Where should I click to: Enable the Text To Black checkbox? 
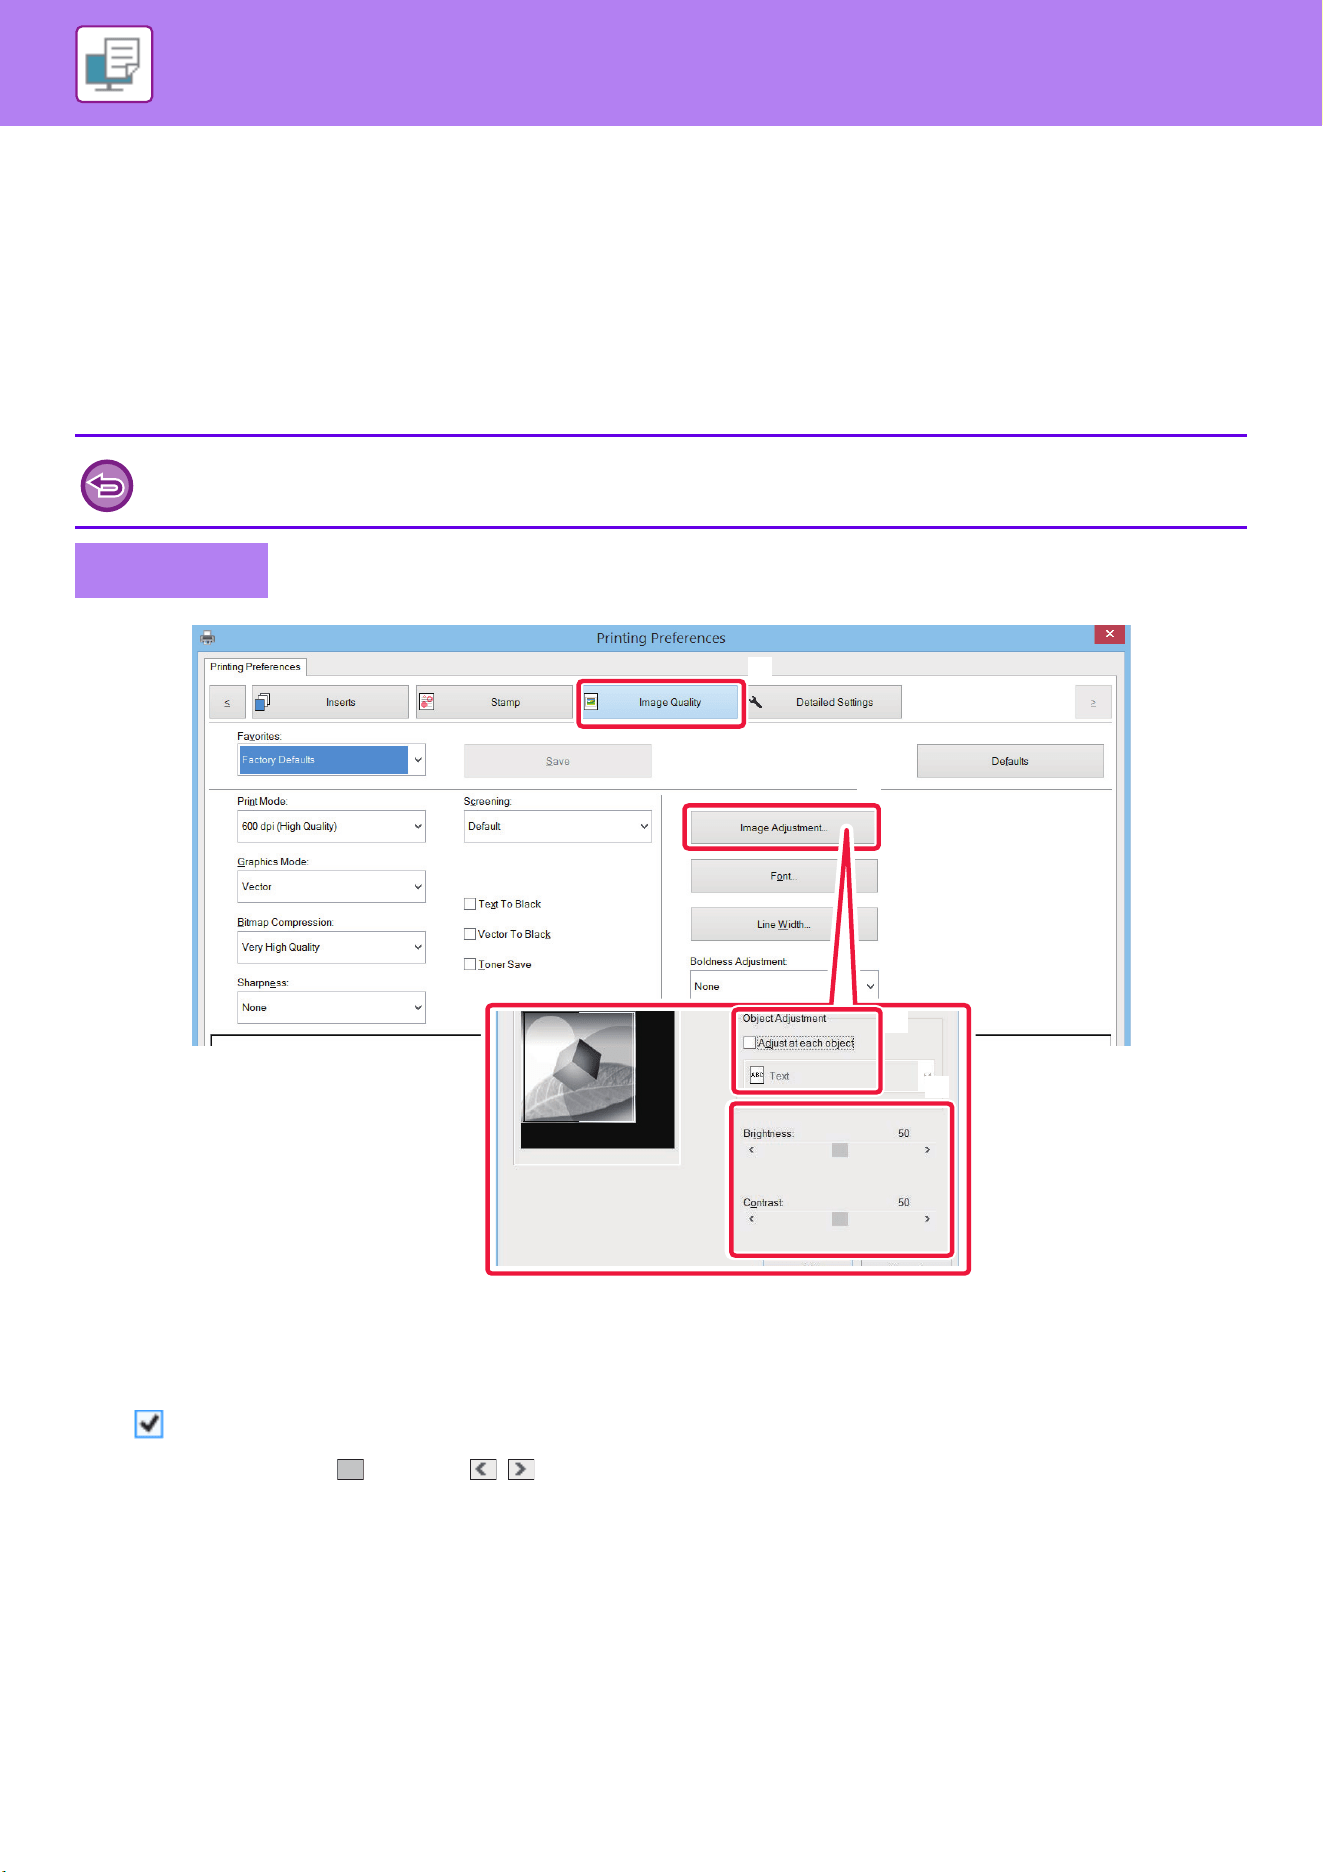(x=470, y=904)
